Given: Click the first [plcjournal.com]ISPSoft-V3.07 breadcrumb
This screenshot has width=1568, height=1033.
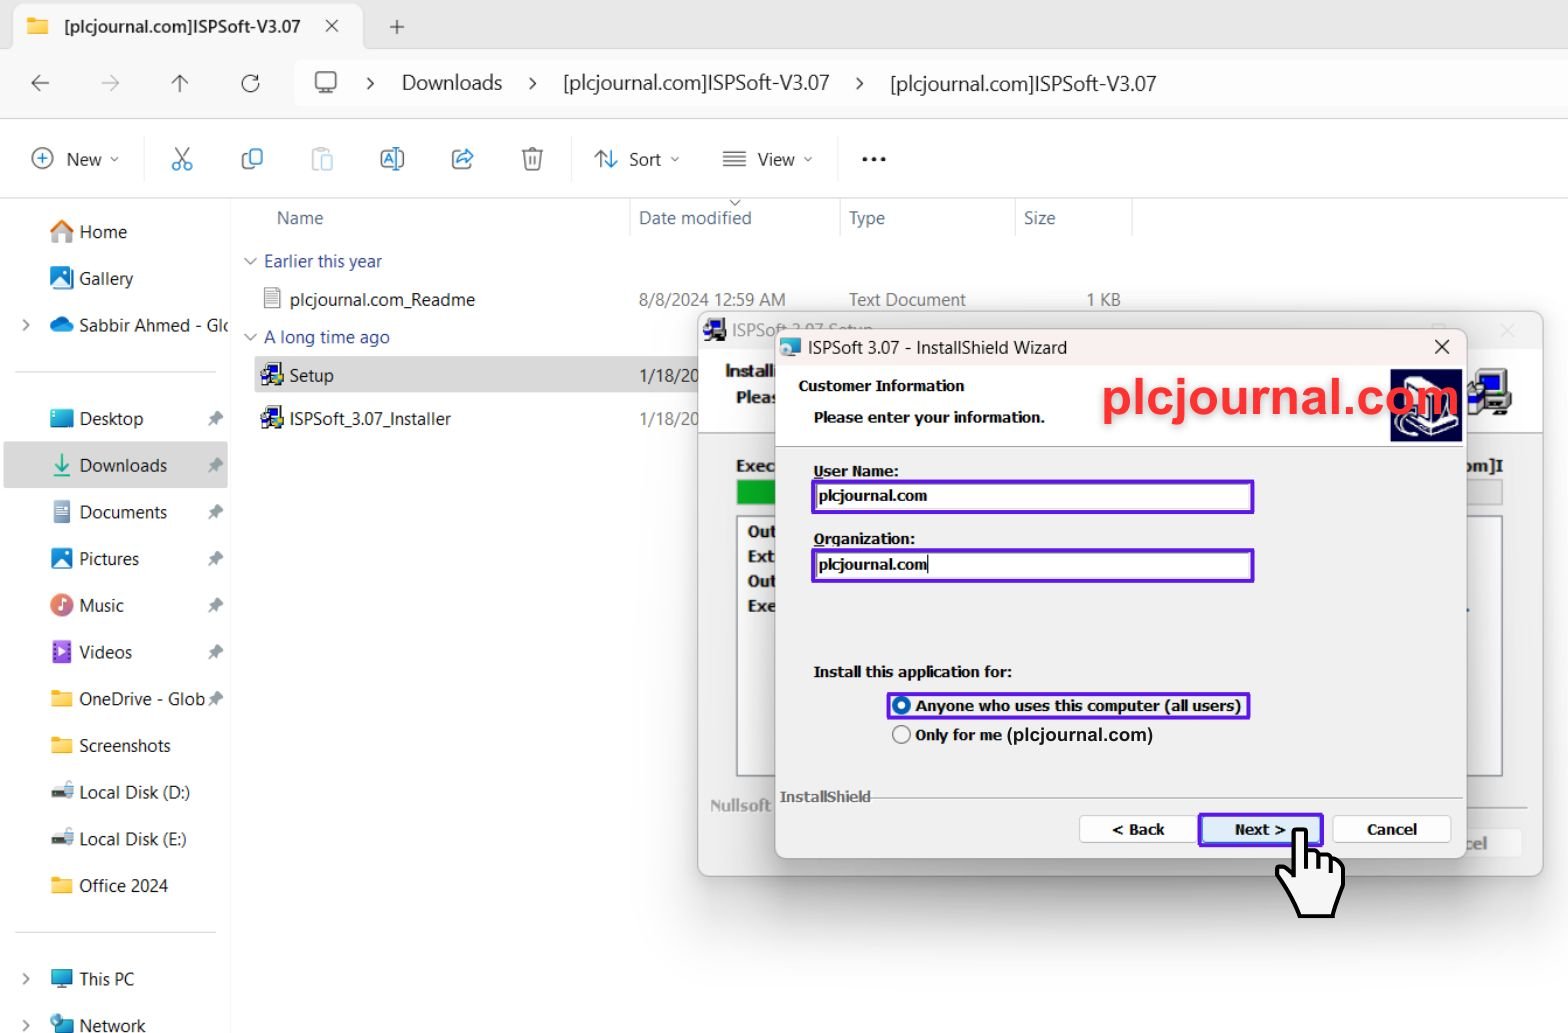Looking at the screenshot, I should click(x=696, y=83).
